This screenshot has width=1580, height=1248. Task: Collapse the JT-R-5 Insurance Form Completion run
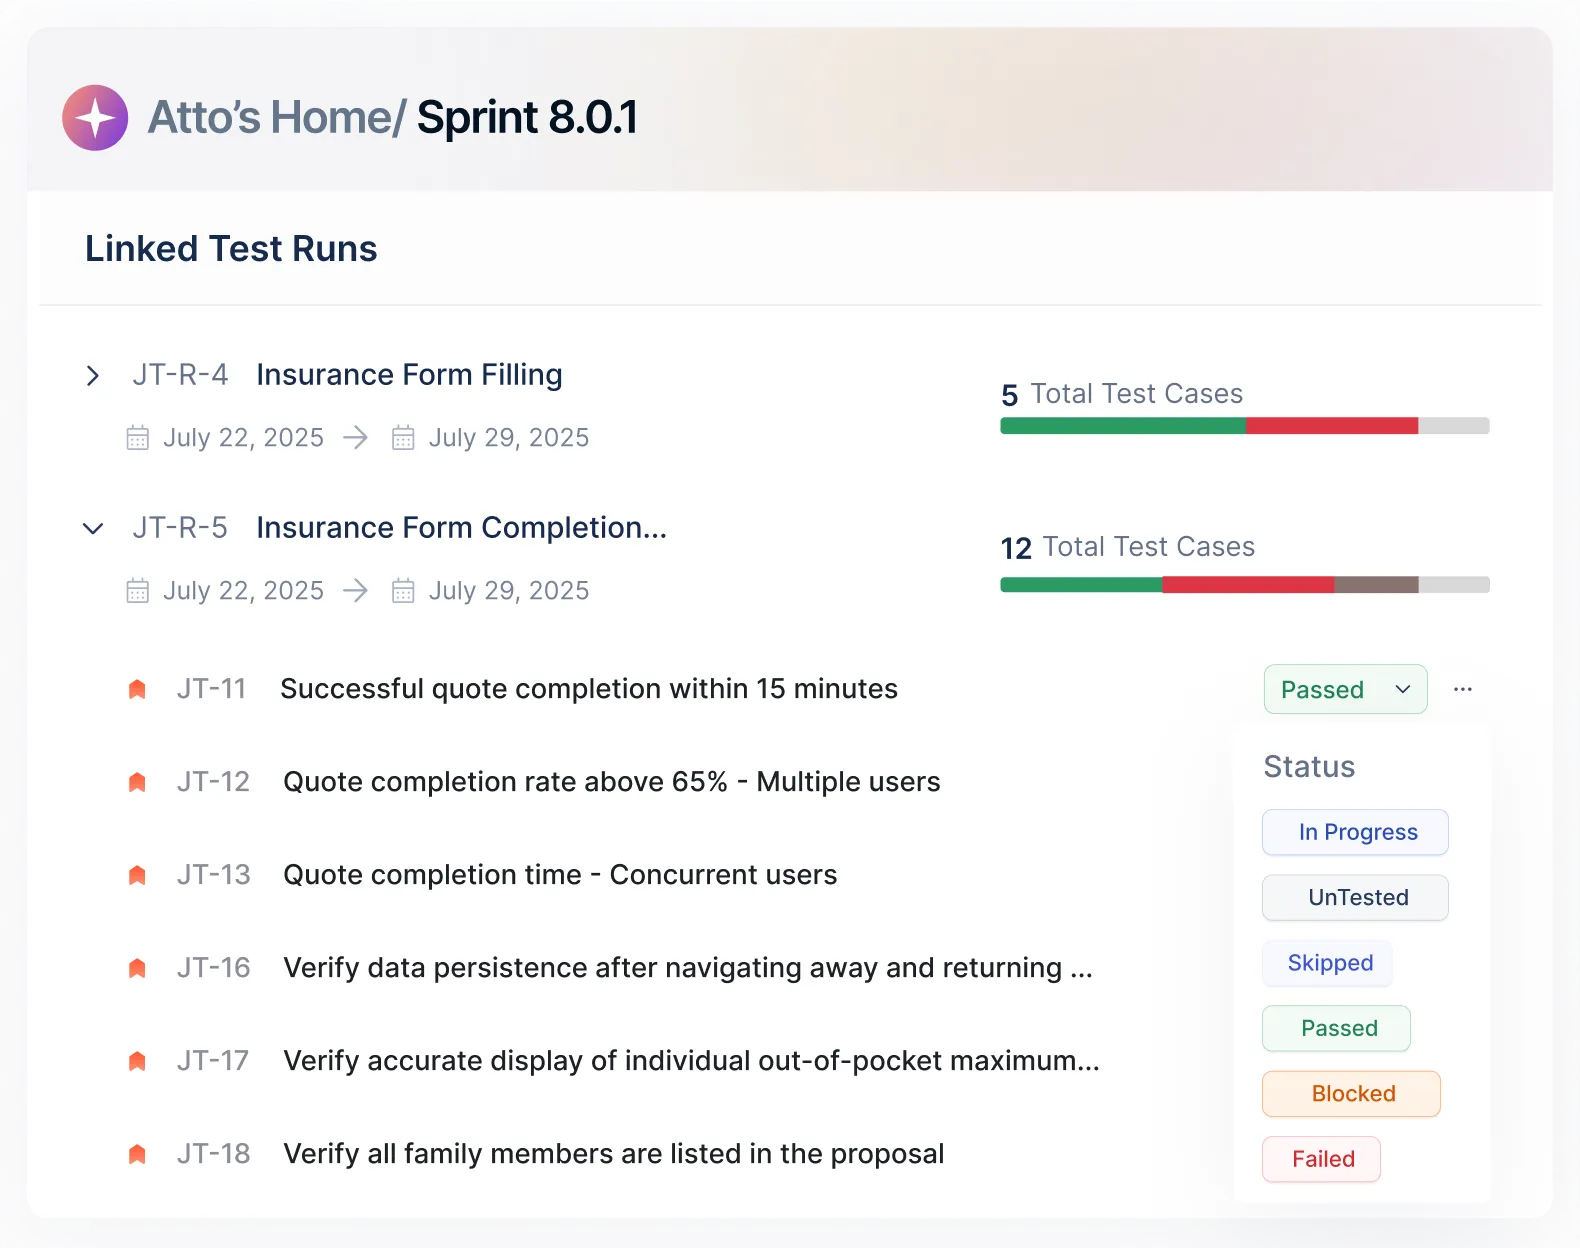(x=93, y=529)
